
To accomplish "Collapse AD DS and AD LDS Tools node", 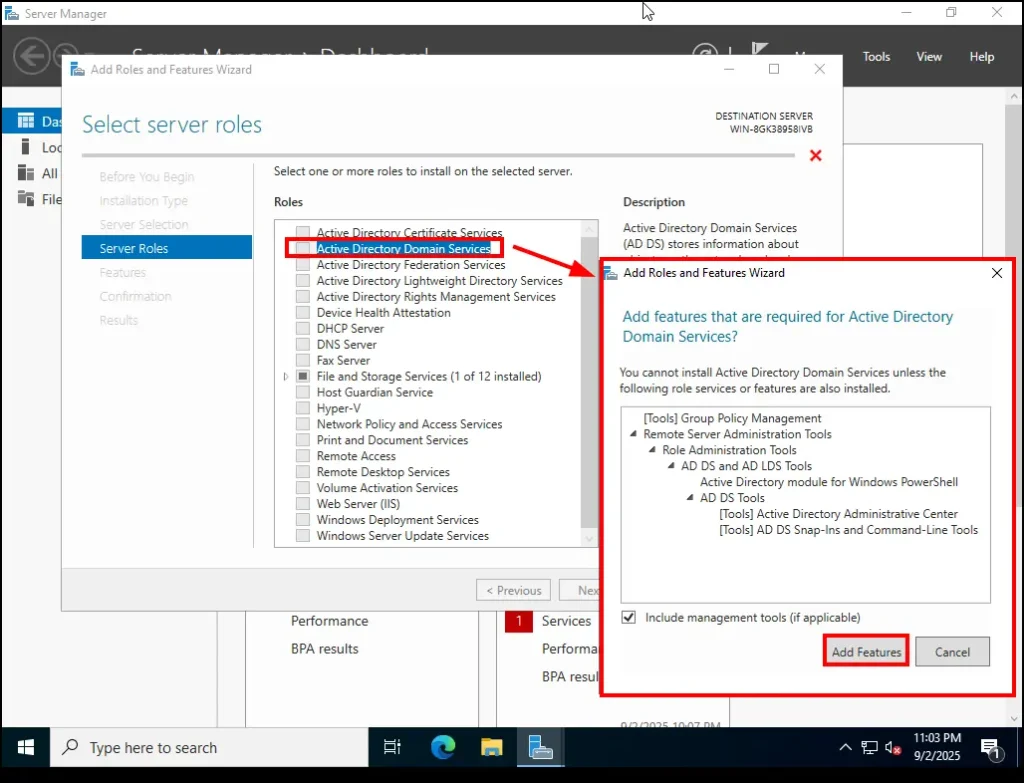I will 671,466.
